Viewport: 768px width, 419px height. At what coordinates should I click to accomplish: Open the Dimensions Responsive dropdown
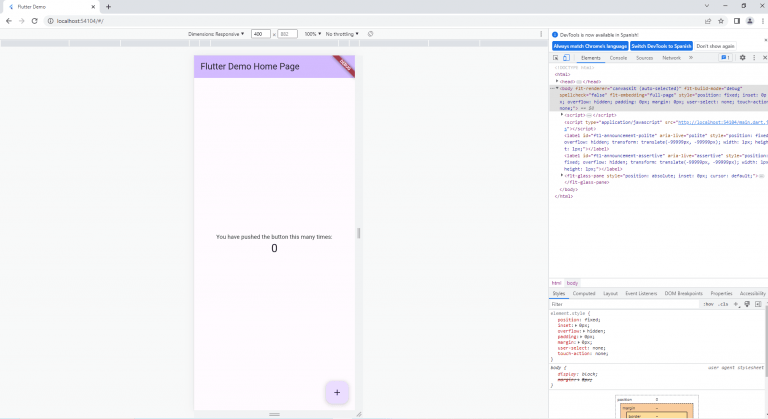[x=216, y=34]
